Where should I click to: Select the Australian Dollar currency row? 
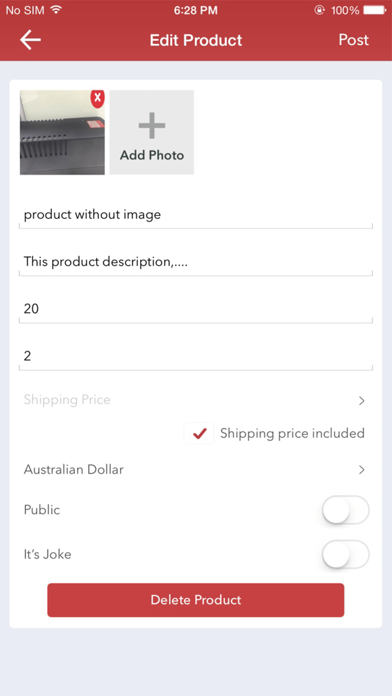(196, 470)
